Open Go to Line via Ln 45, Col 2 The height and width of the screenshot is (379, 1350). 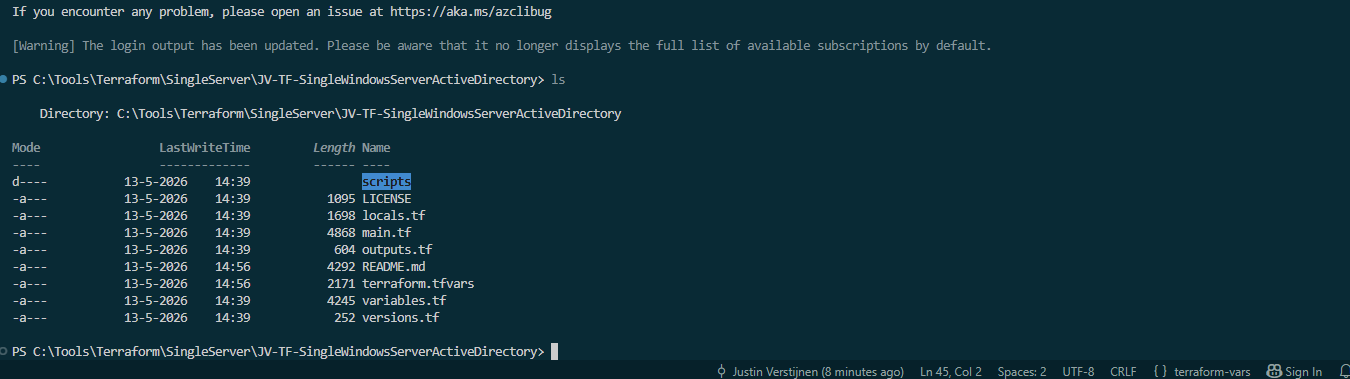tap(950, 371)
